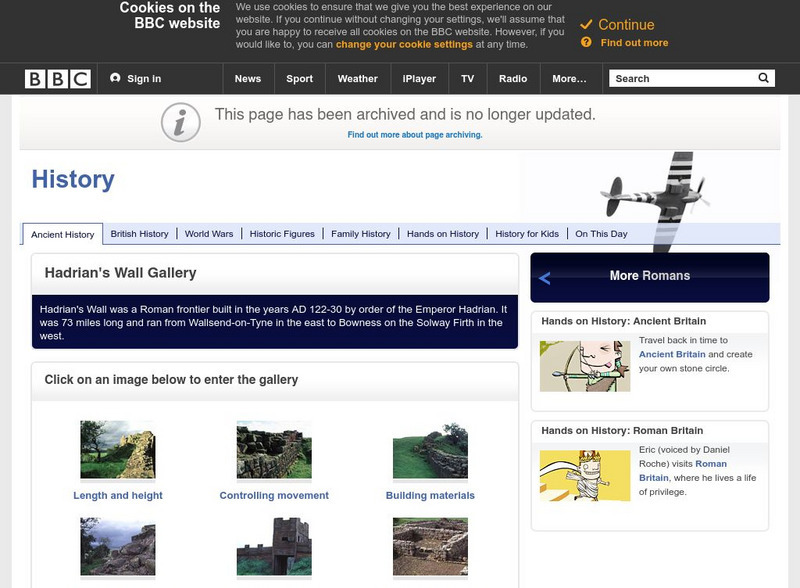Click the Roman Britain text link
800x588 pixels.
pos(683,471)
